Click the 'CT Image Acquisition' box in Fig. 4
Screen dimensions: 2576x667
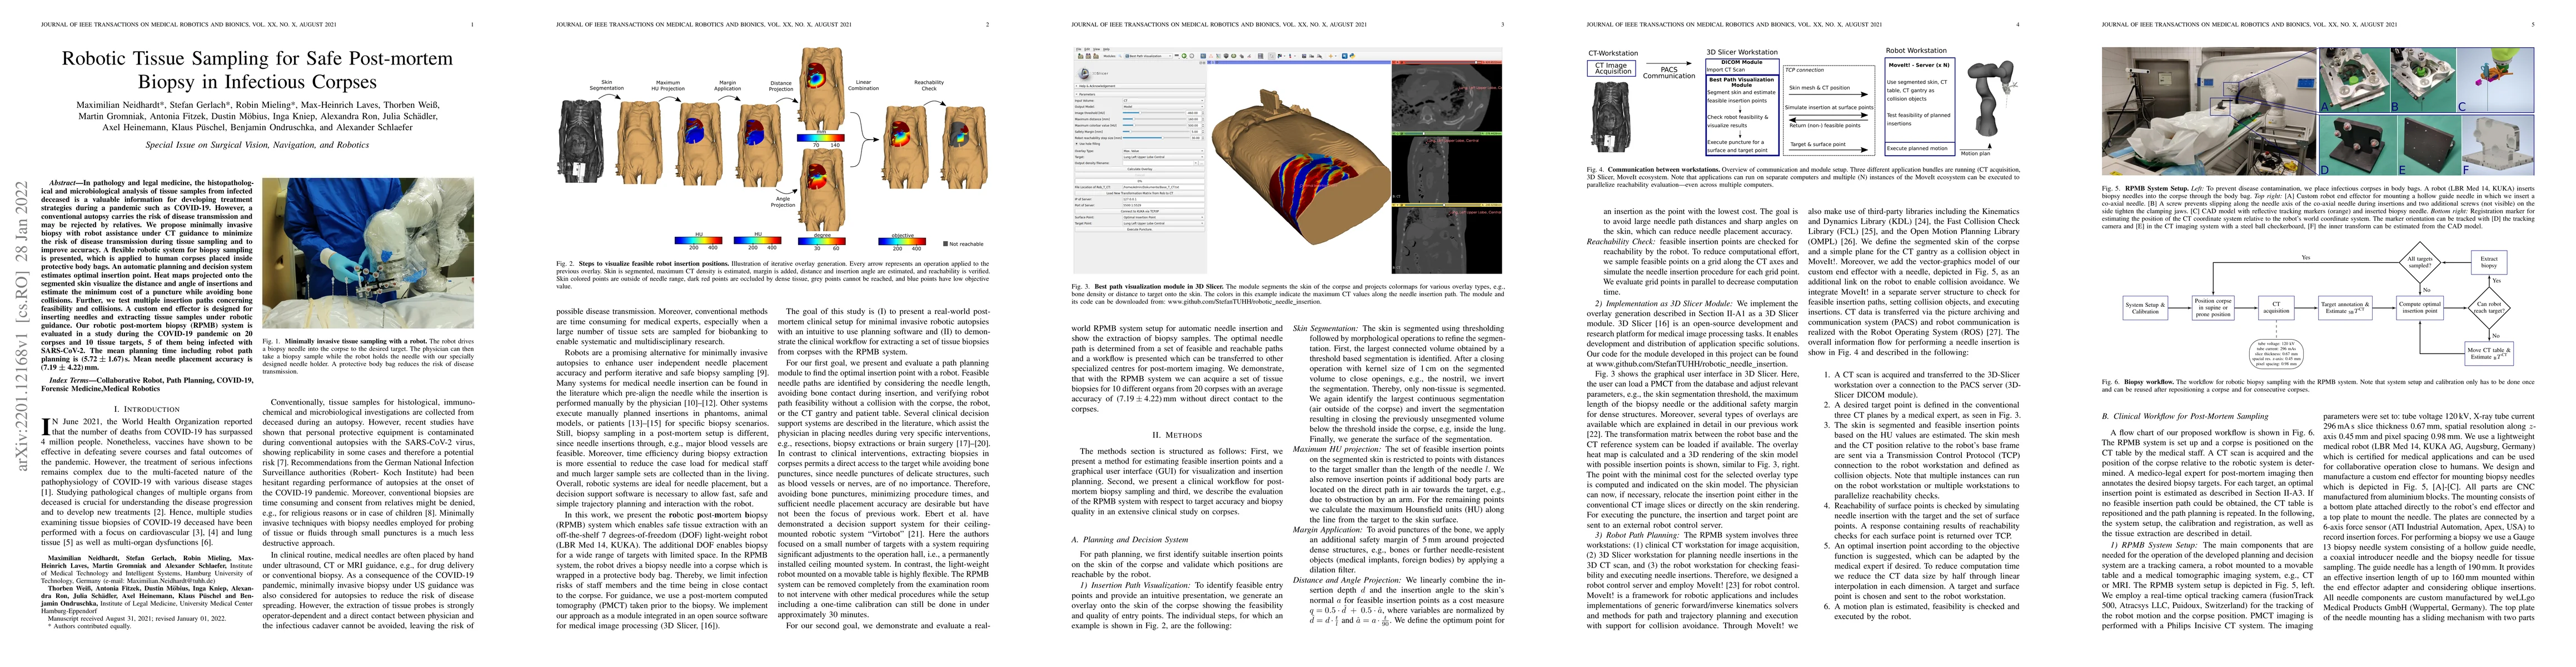[x=1612, y=69]
